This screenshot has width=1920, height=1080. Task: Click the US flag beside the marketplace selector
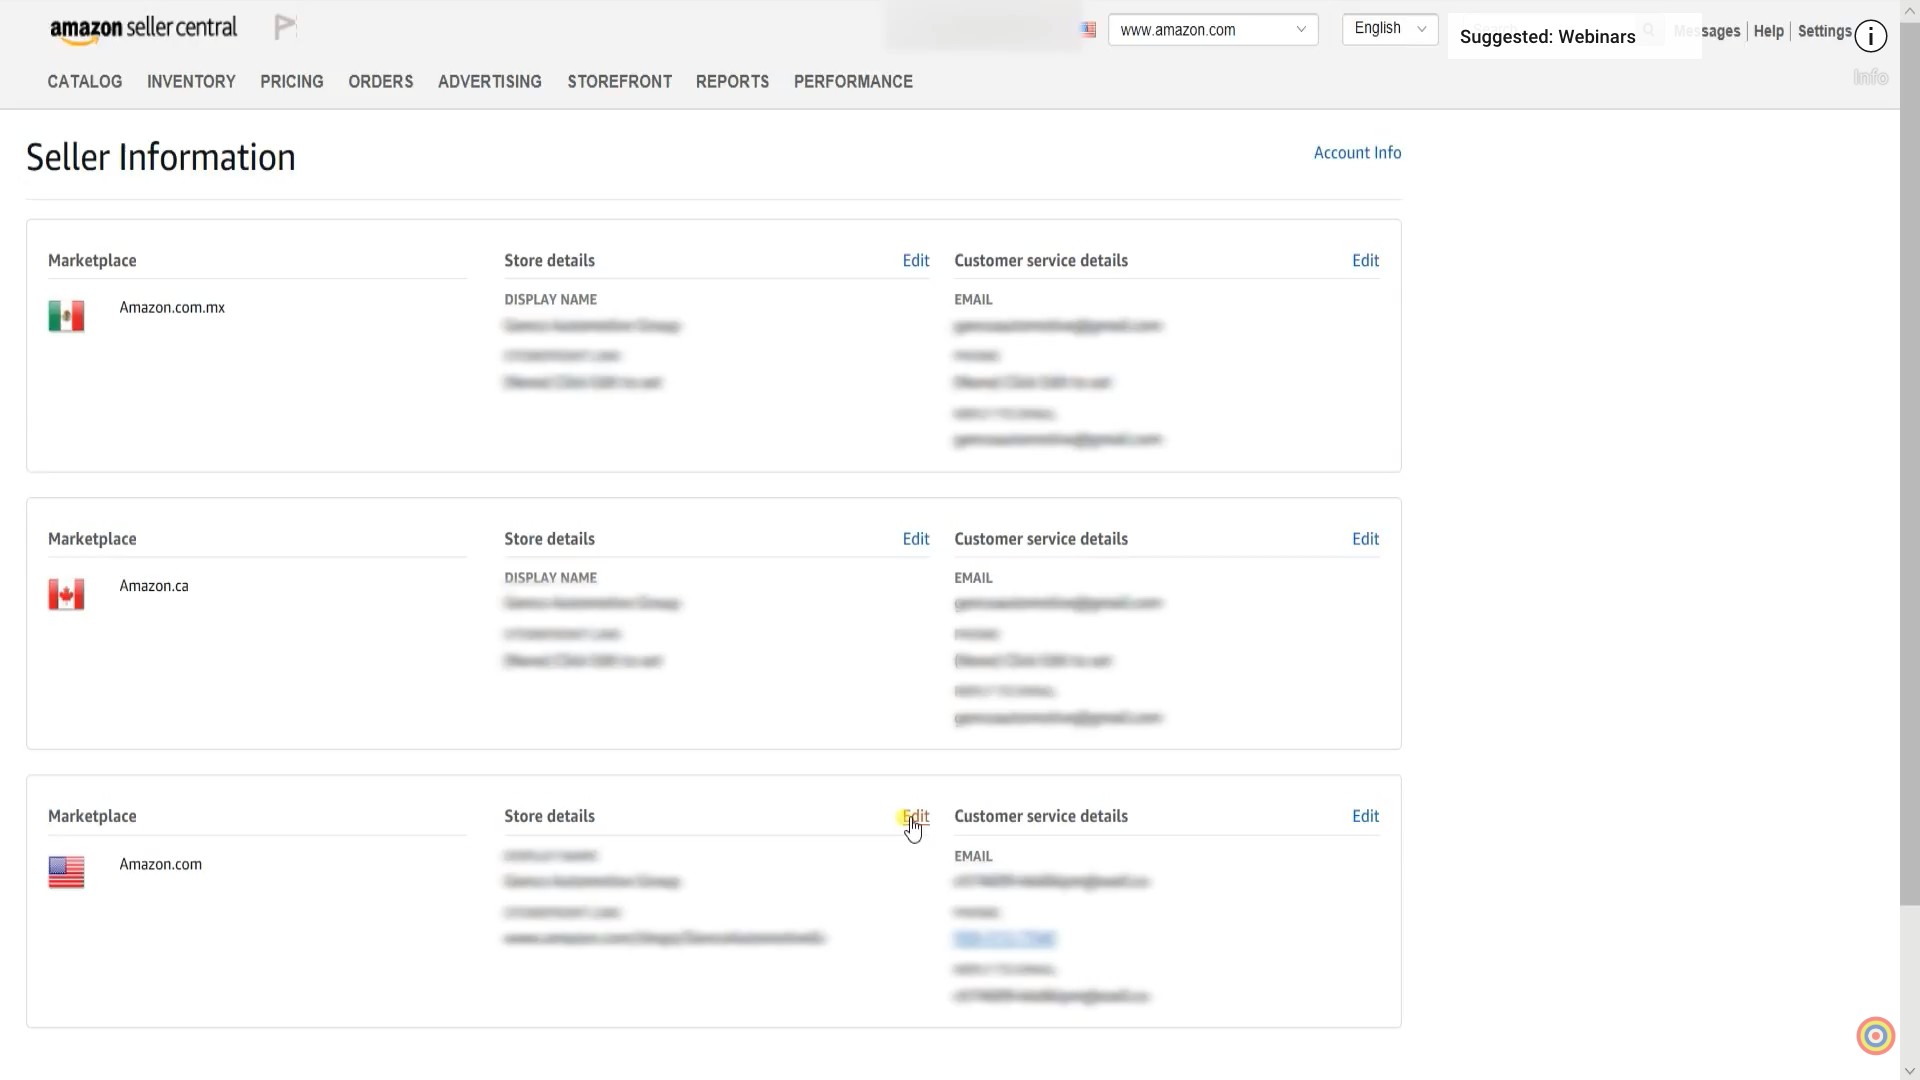[x=1089, y=30]
